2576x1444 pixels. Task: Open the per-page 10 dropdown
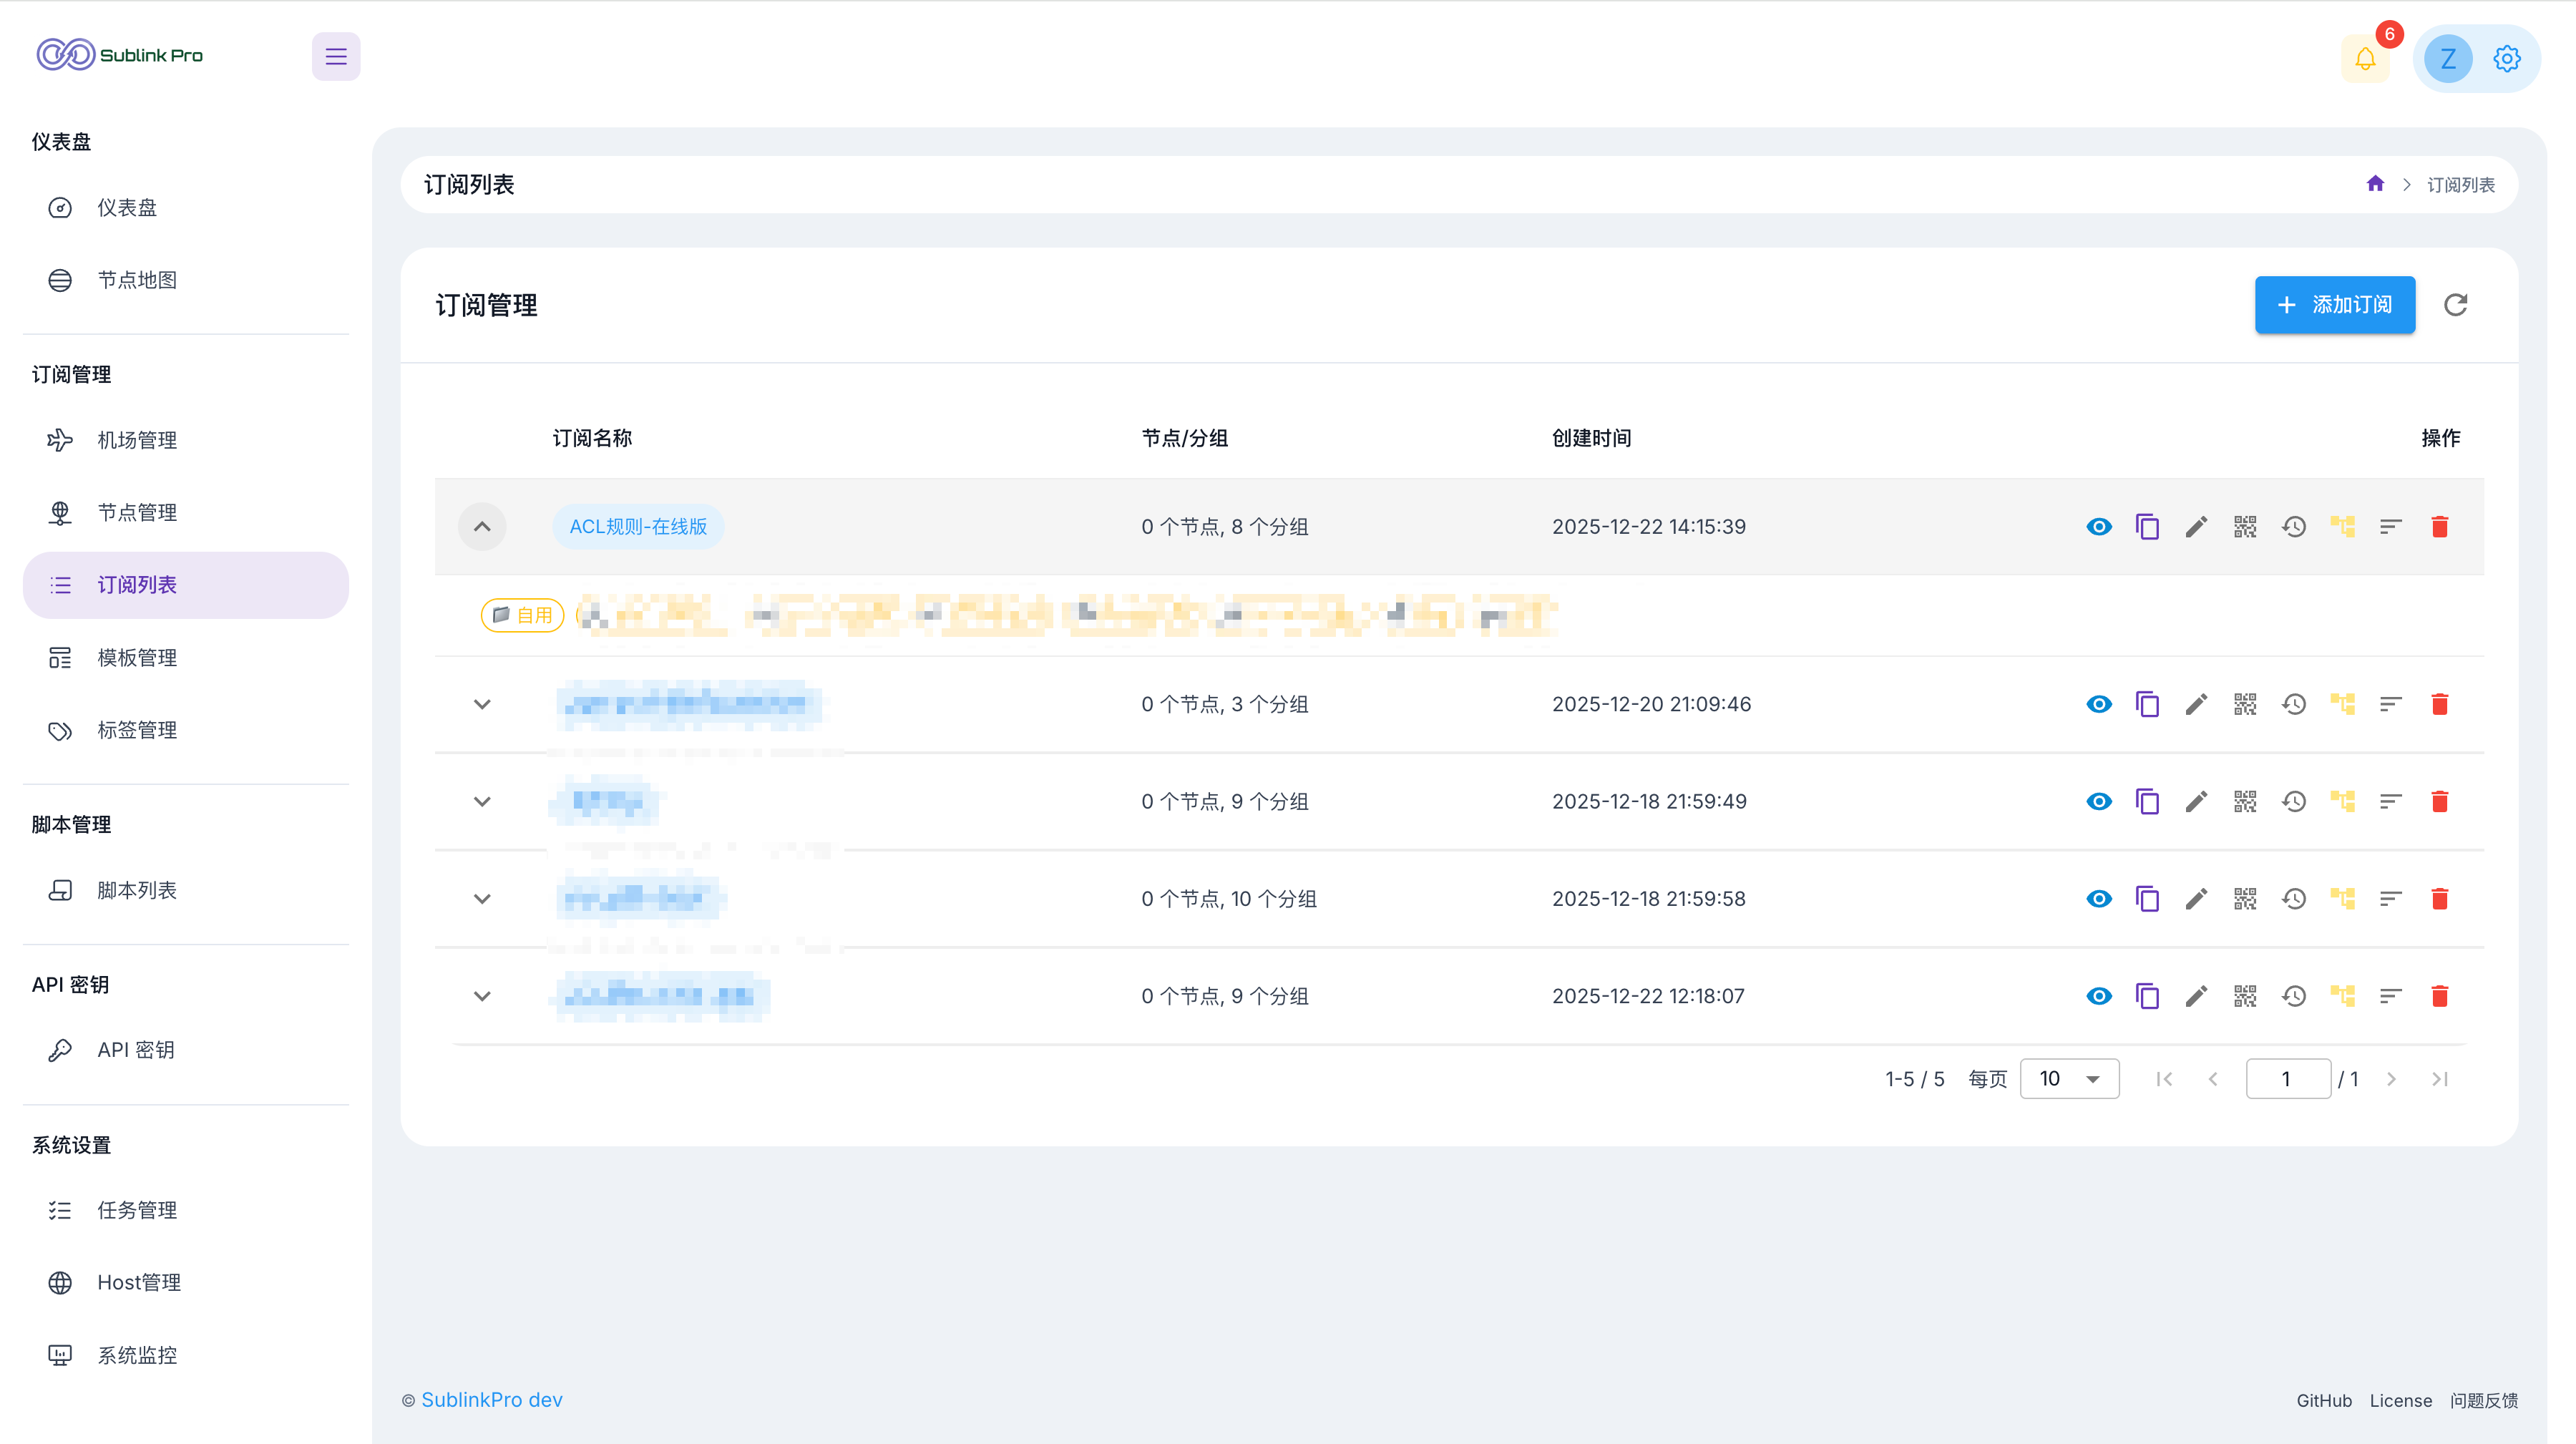point(2069,1079)
